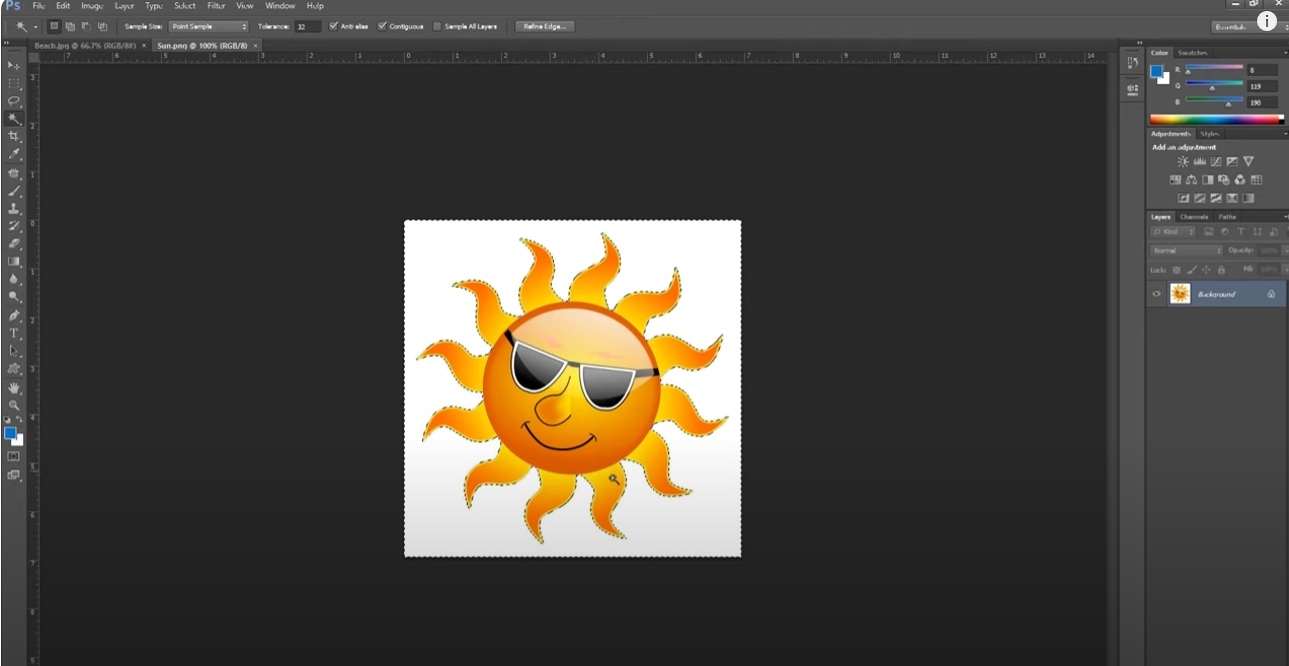Select the Brush tool
1289x666 pixels.
coord(14,192)
